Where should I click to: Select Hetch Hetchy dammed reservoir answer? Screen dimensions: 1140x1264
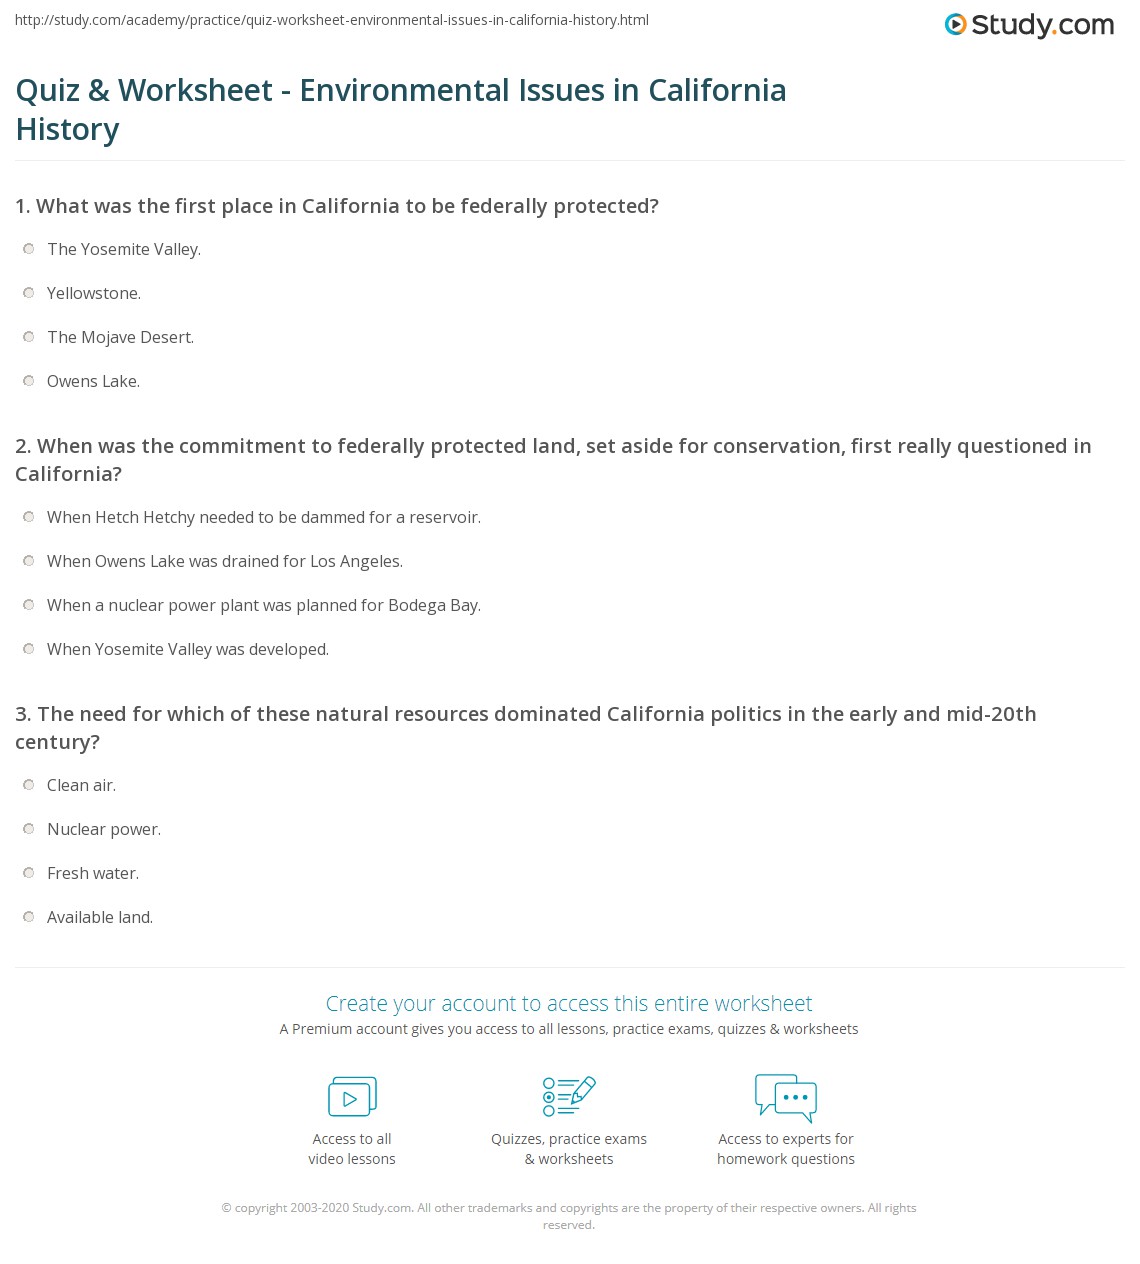point(29,517)
